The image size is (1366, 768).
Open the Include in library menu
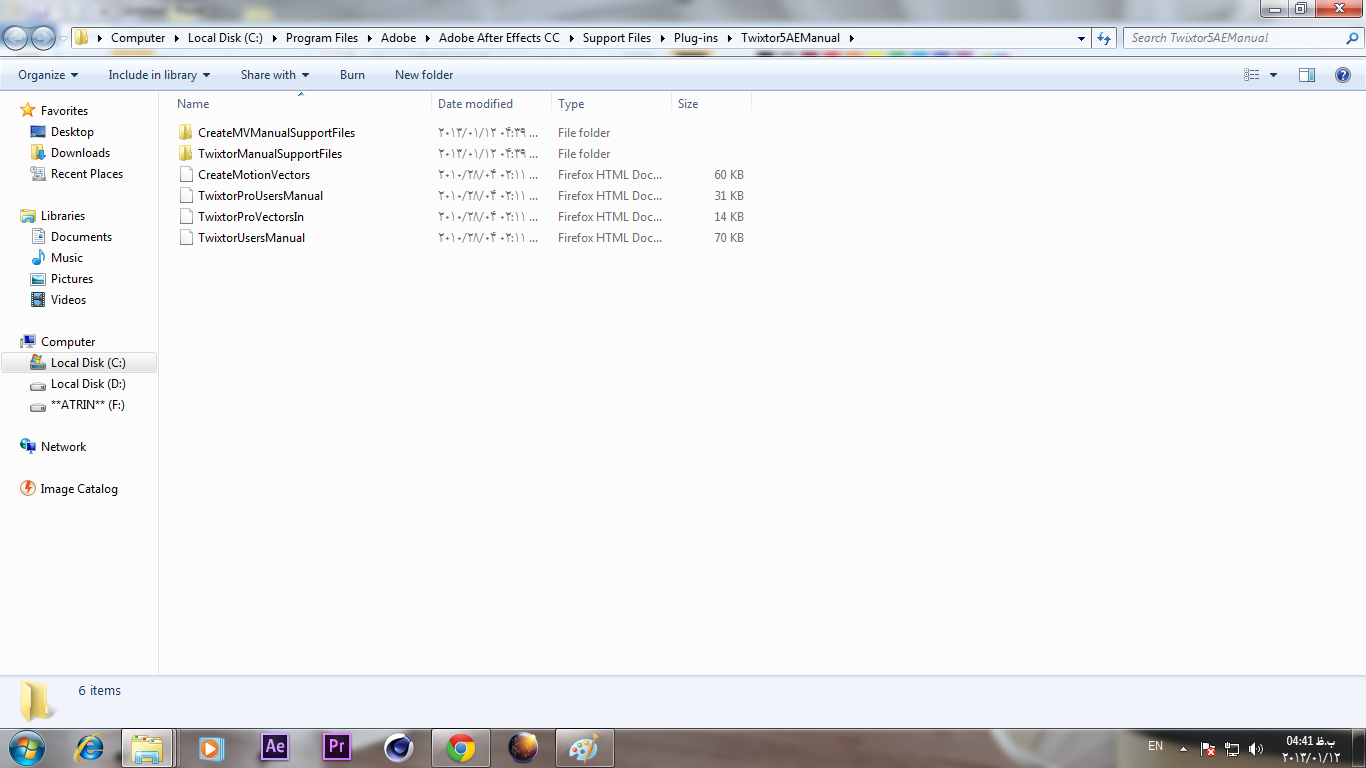pyautogui.click(x=159, y=75)
